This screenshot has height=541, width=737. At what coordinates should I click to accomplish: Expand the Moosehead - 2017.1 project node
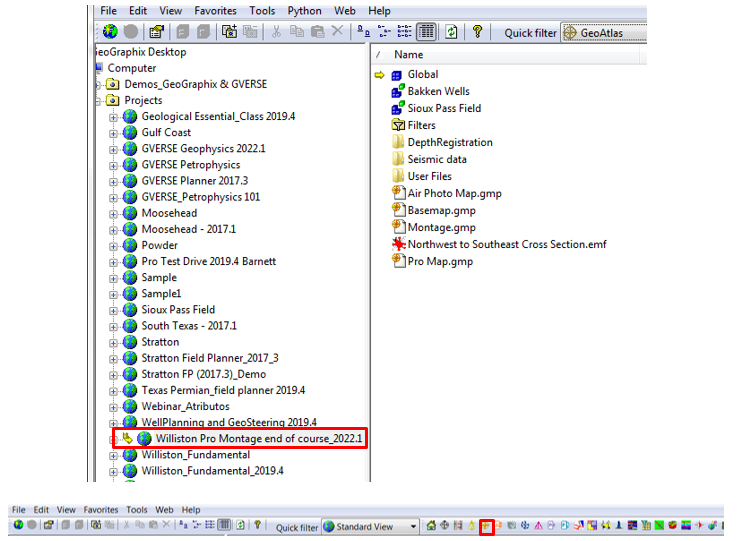tap(113, 230)
